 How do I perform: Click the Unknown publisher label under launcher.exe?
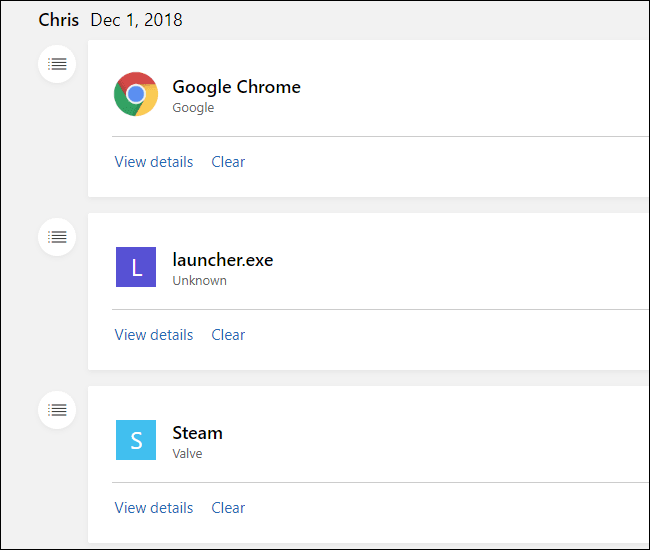pos(199,281)
